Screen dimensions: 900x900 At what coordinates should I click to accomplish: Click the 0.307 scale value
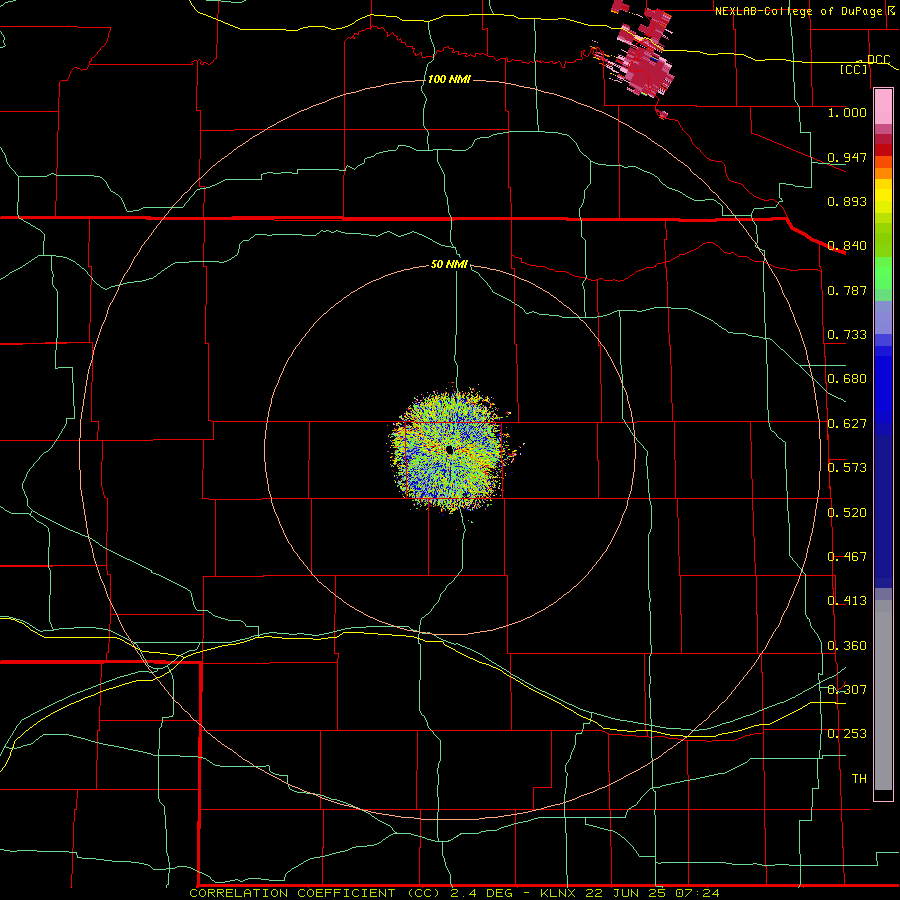point(847,690)
